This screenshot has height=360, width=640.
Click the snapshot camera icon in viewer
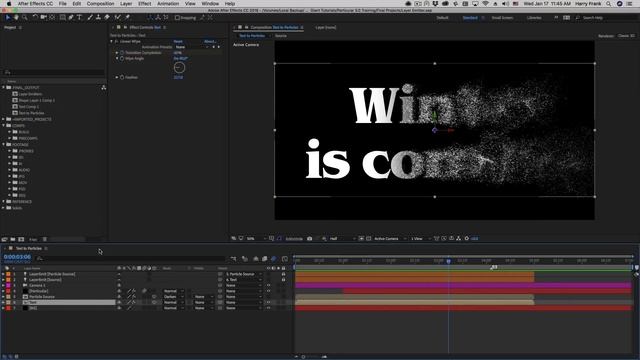309,238
